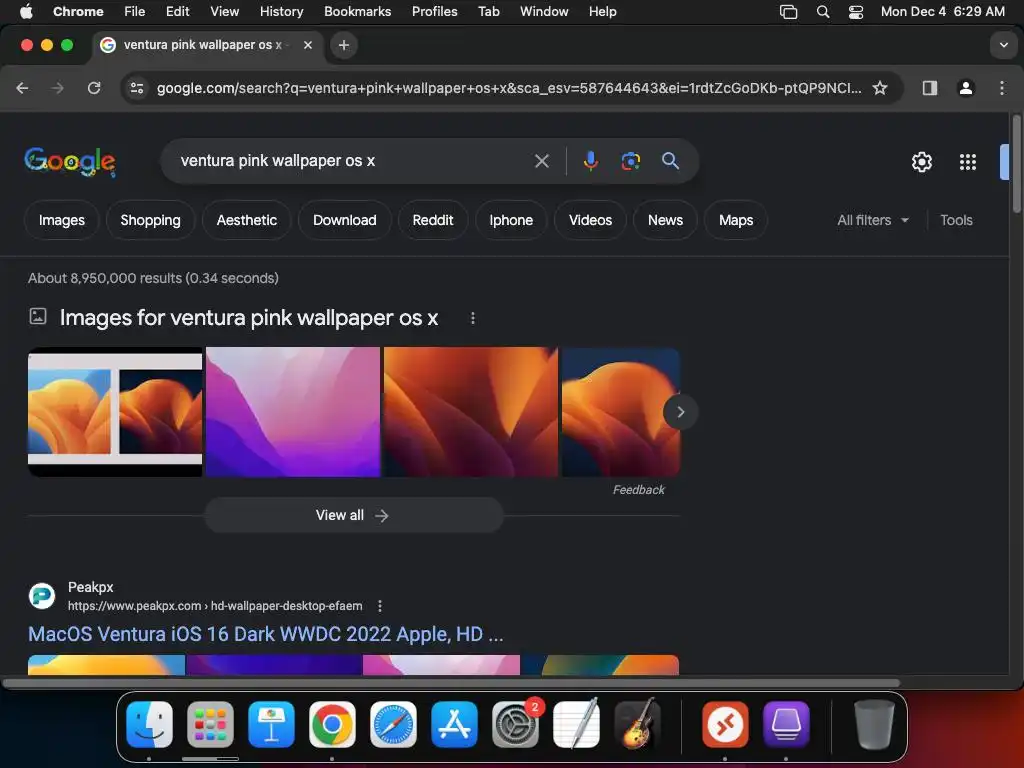Click the View all images button
1024x768 pixels.
[x=354, y=515]
